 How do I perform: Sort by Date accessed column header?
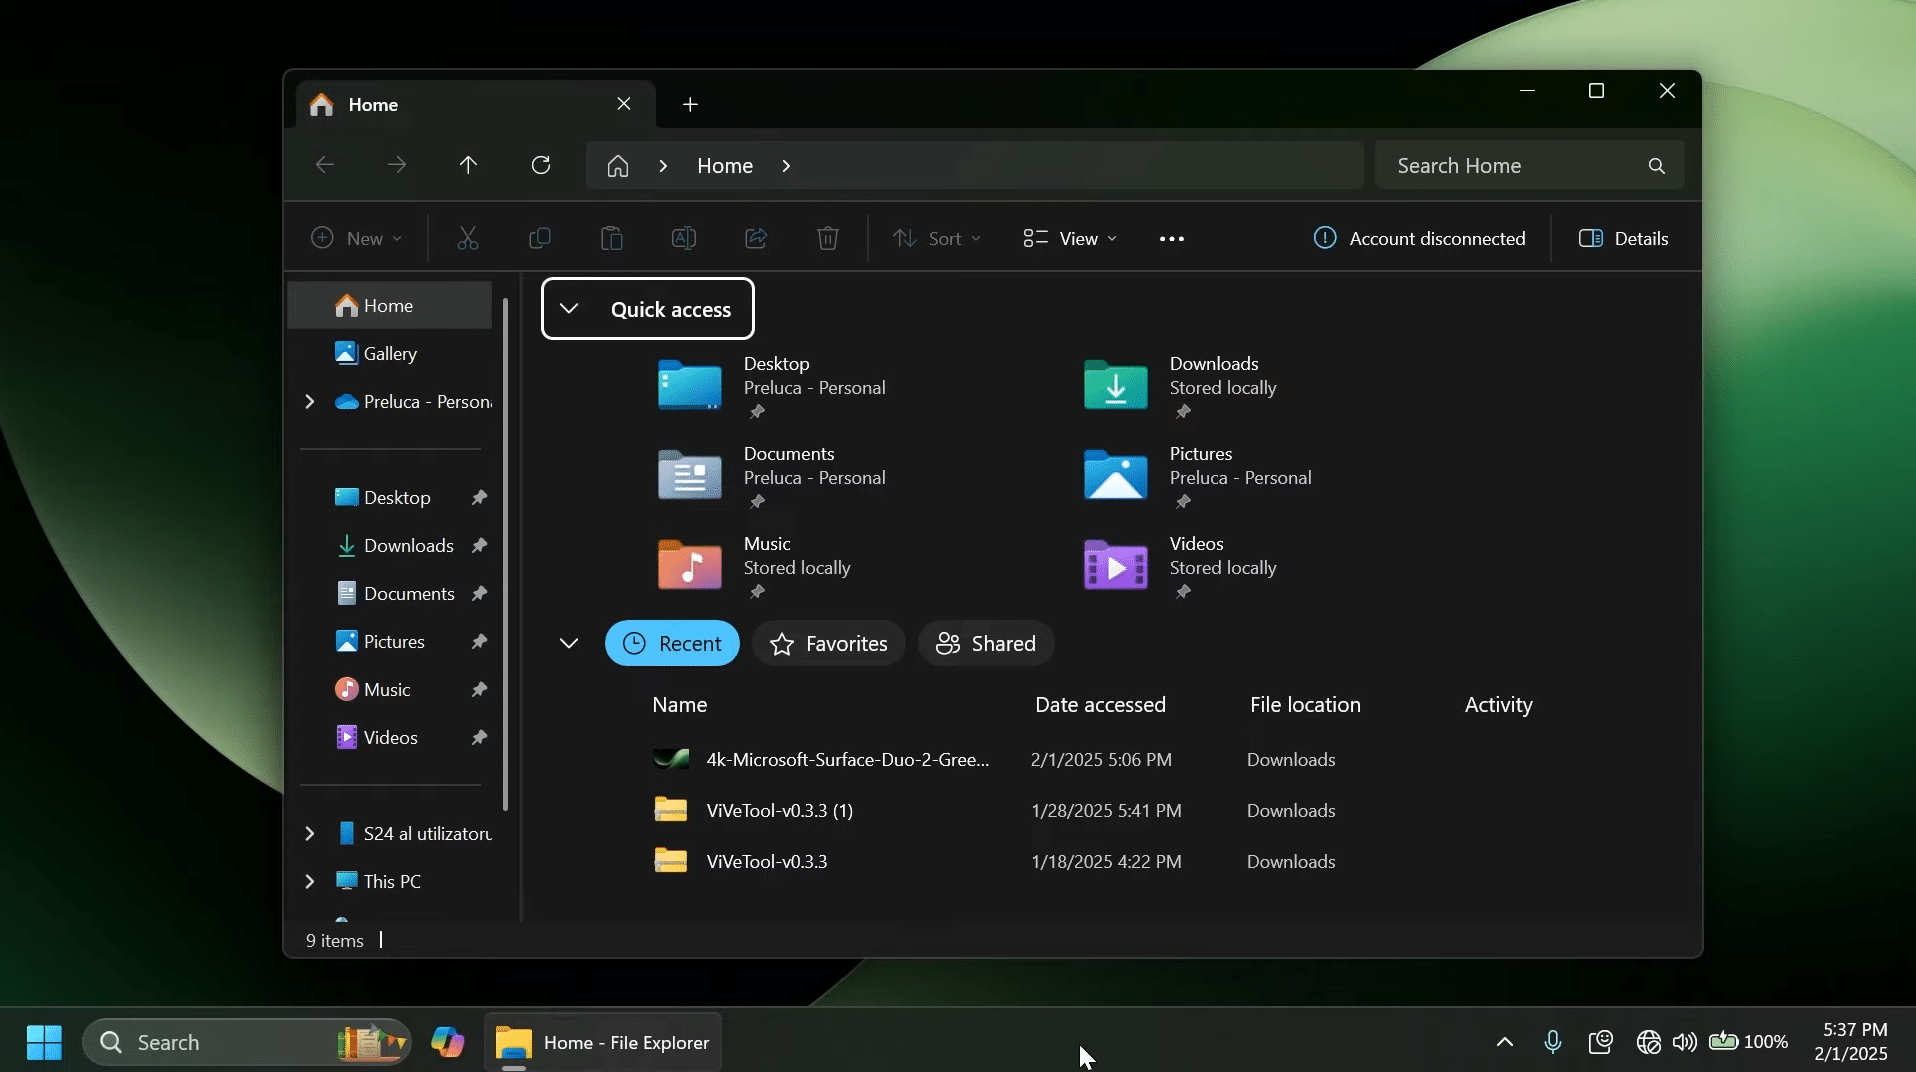[x=1100, y=704]
